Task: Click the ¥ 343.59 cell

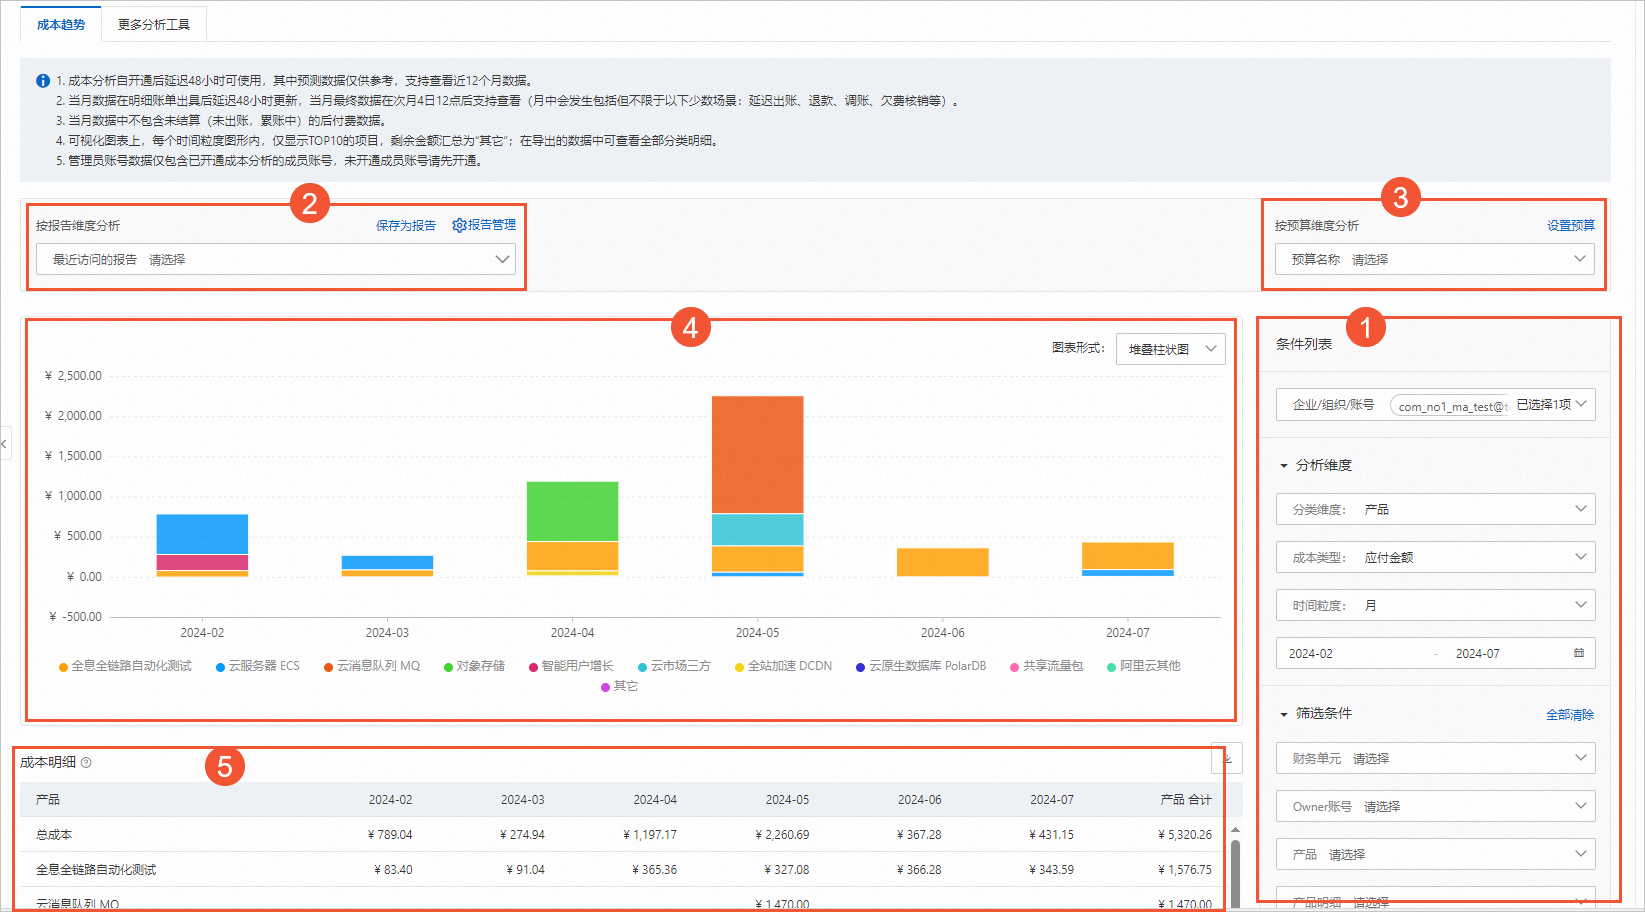Action: pyautogui.click(x=1052, y=870)
